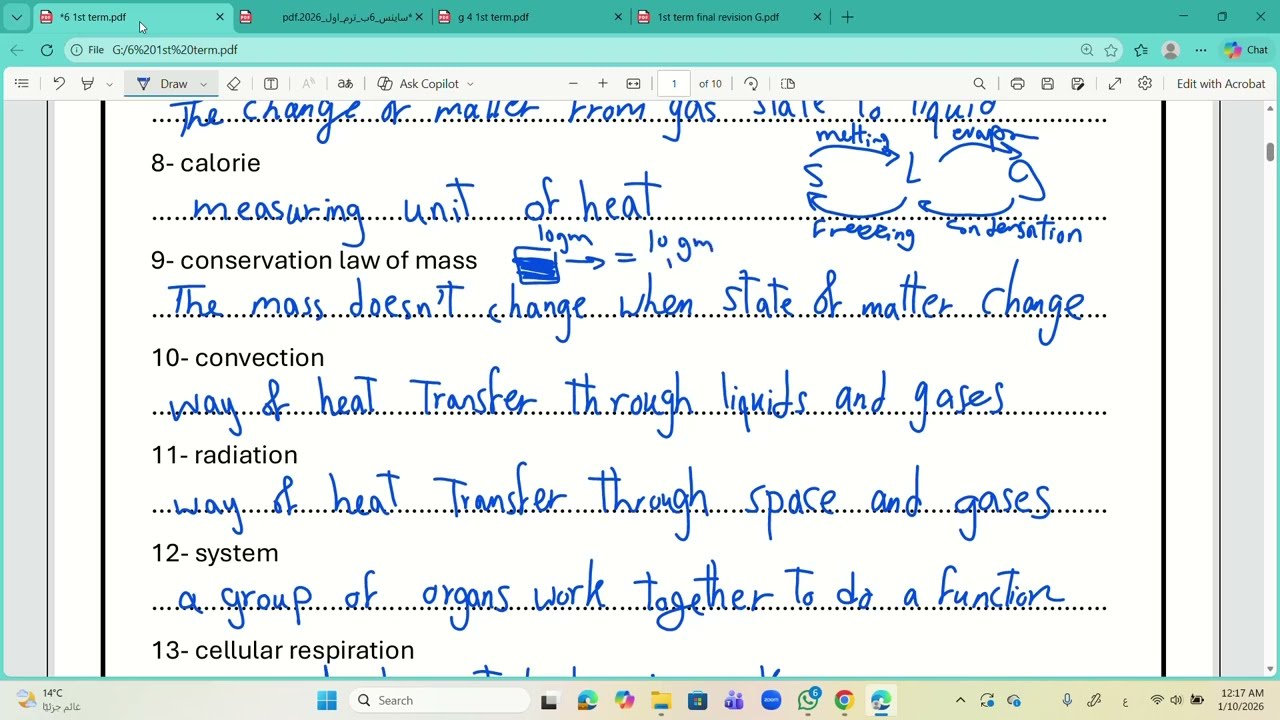1280x720 pixels.
Task: Zoom in the PDF page
Action: [x=603, y=84]
